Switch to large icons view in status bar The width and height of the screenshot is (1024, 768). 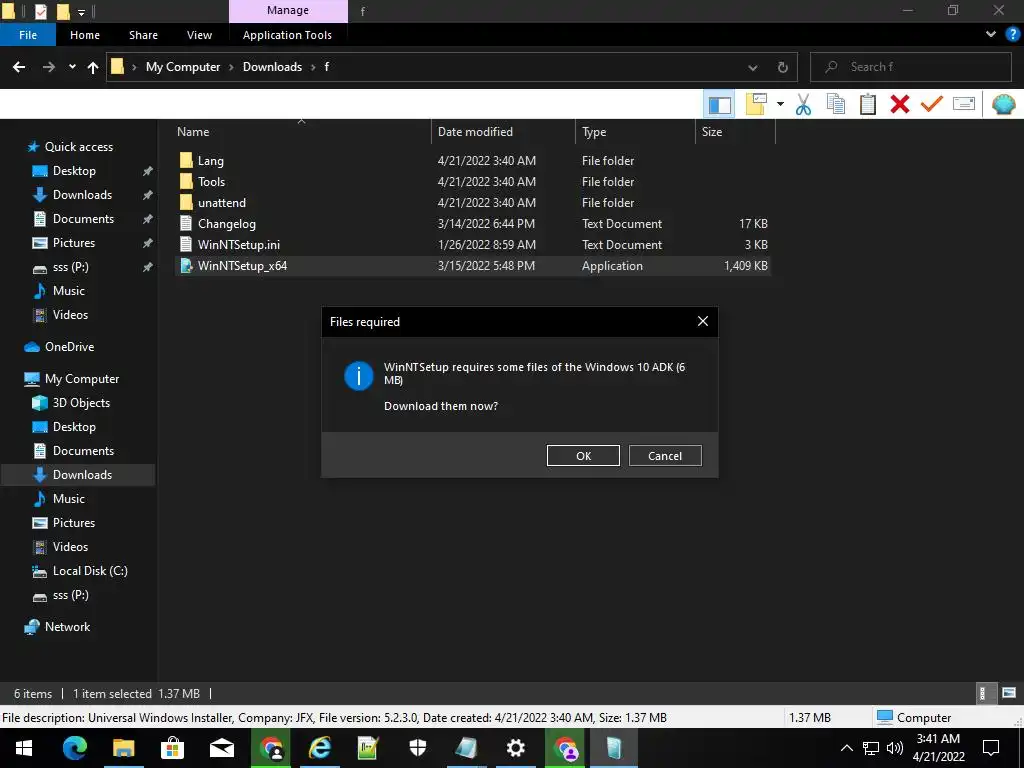pos(1009,694)
